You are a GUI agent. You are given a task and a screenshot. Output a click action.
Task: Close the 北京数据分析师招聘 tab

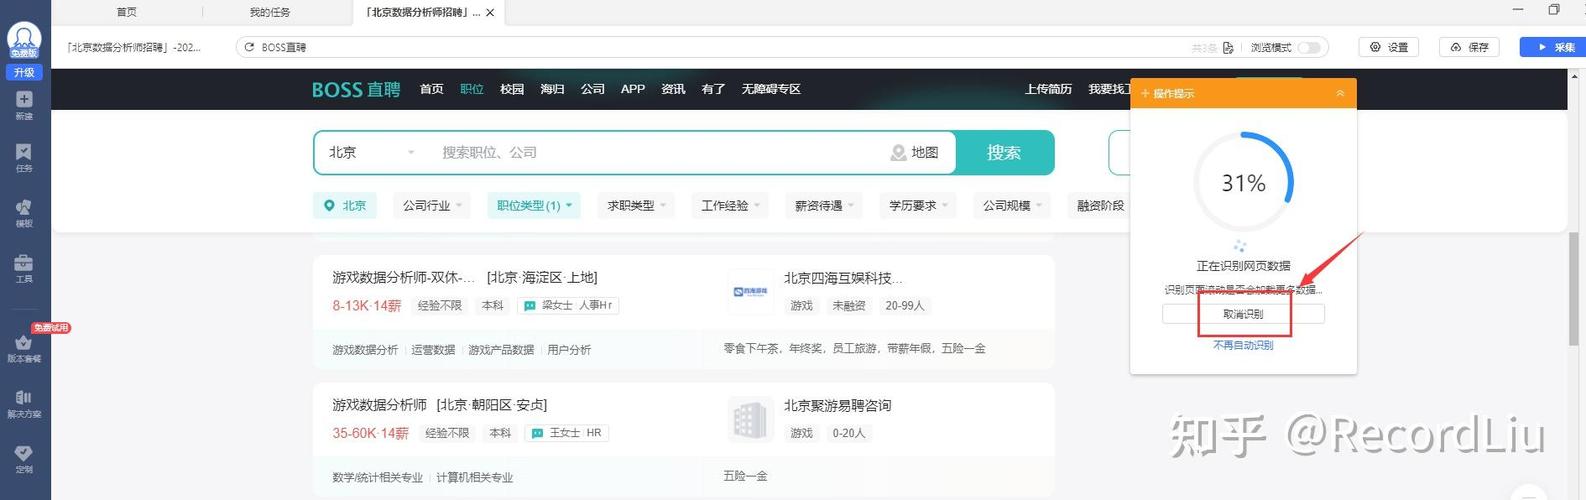click(x=490, y=12)
